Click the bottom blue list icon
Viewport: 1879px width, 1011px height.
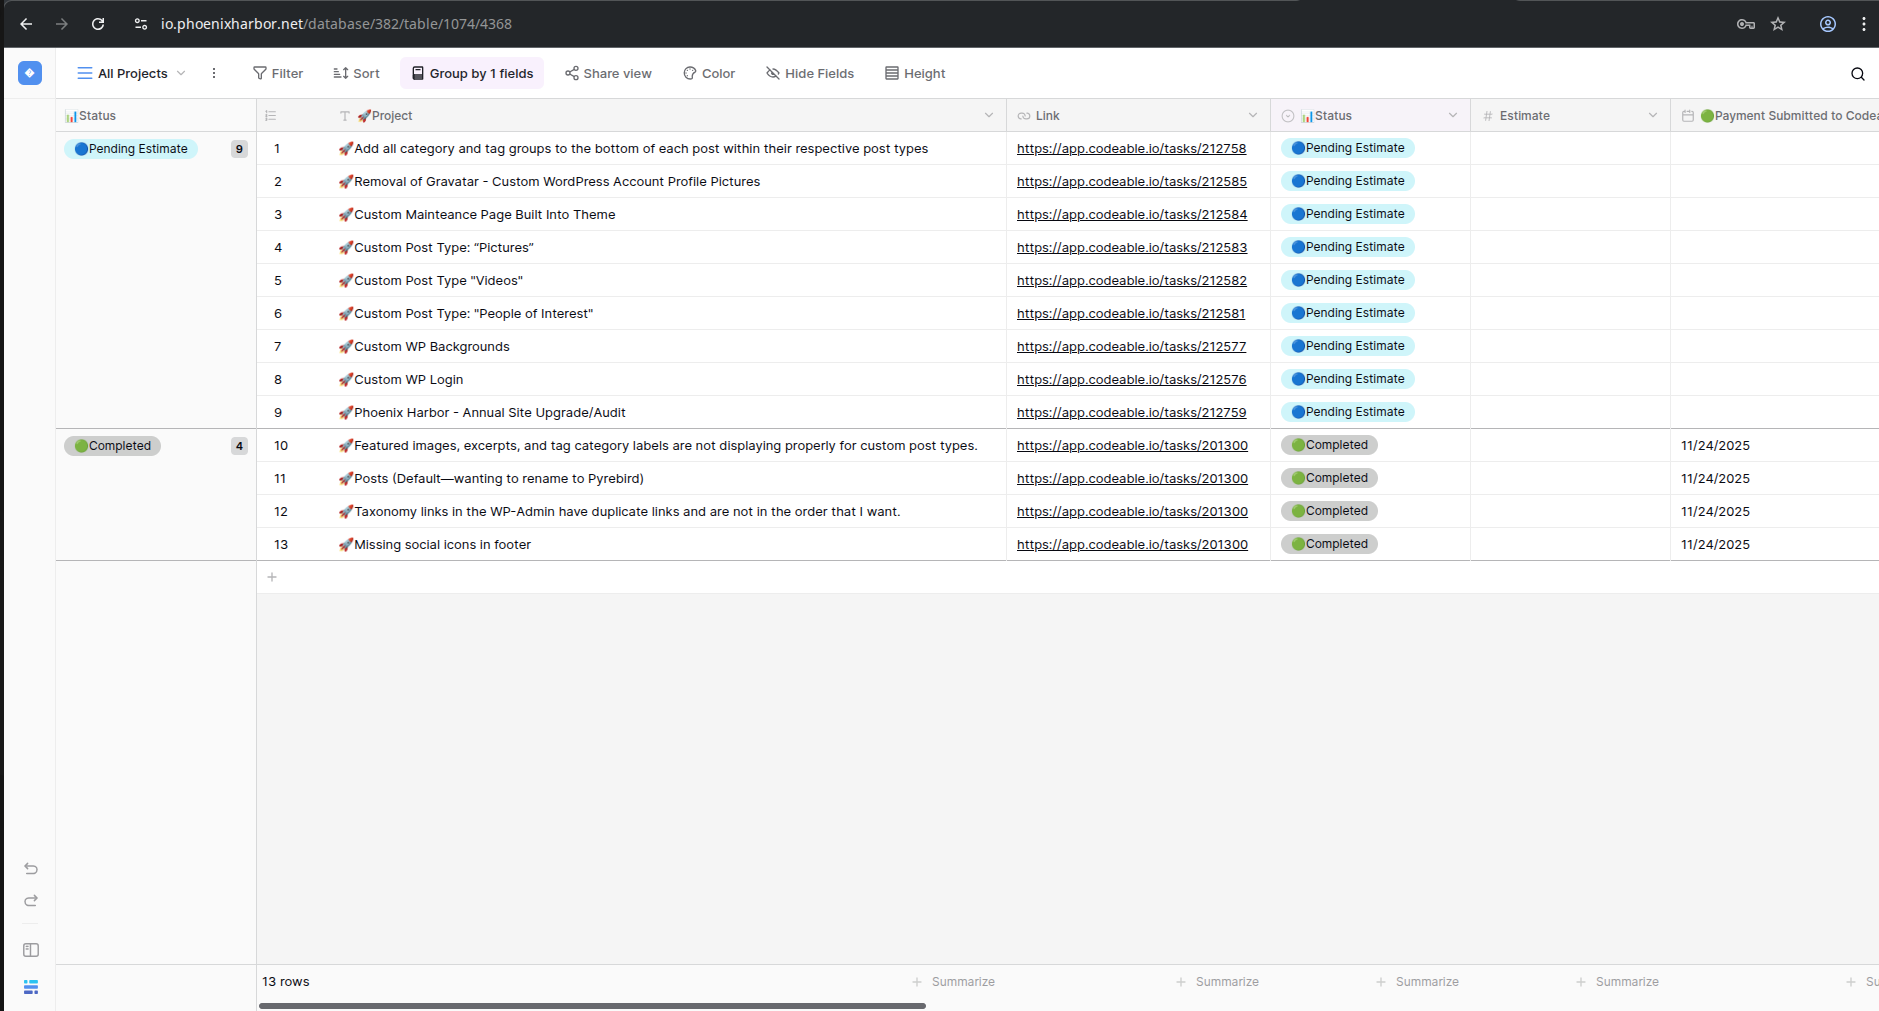point(31,987)
